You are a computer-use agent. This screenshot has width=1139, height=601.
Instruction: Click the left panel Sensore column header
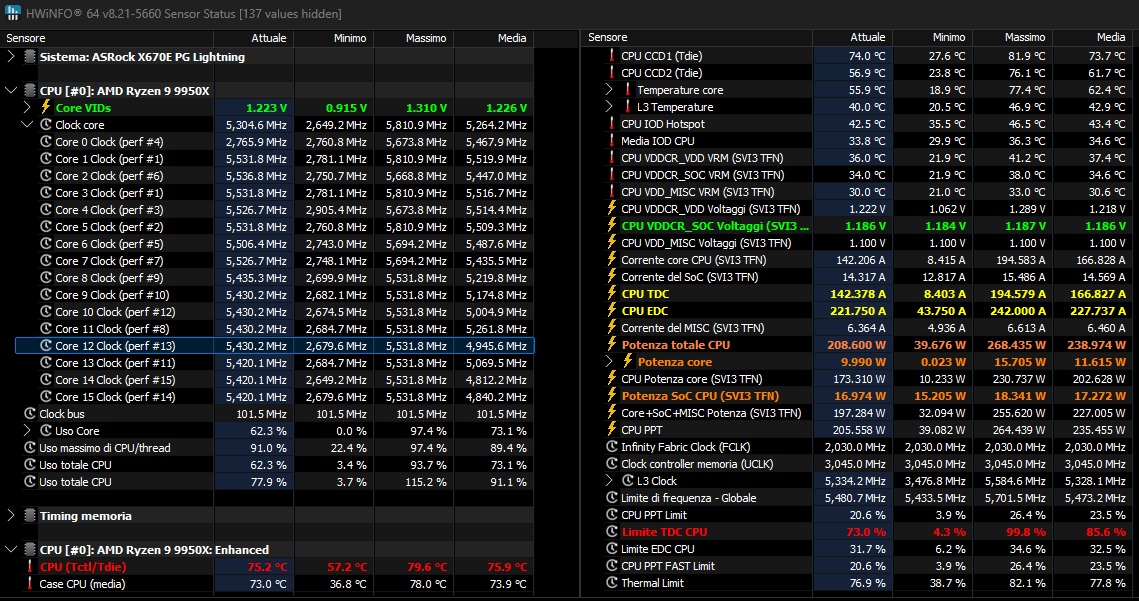coord(109,38)
